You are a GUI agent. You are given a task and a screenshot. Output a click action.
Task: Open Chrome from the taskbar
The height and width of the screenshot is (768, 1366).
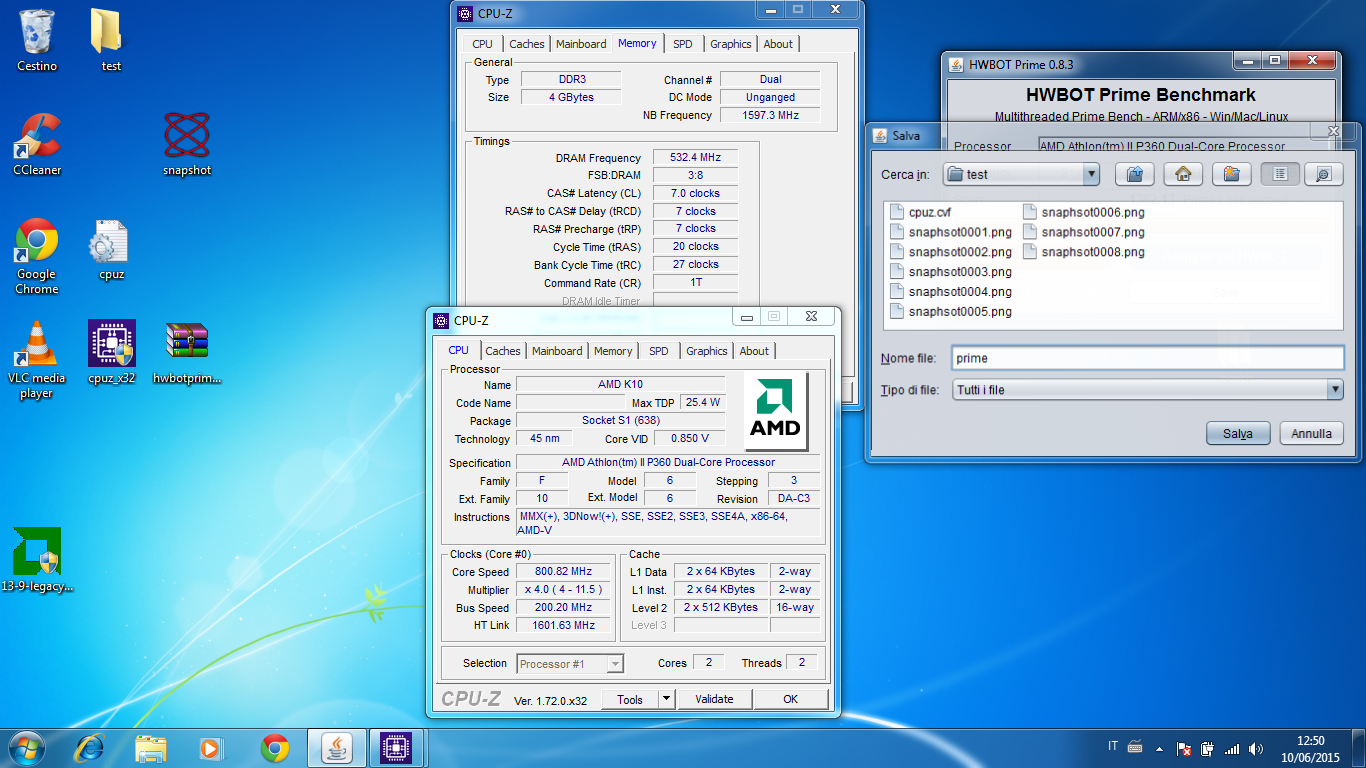coord(274,748)
